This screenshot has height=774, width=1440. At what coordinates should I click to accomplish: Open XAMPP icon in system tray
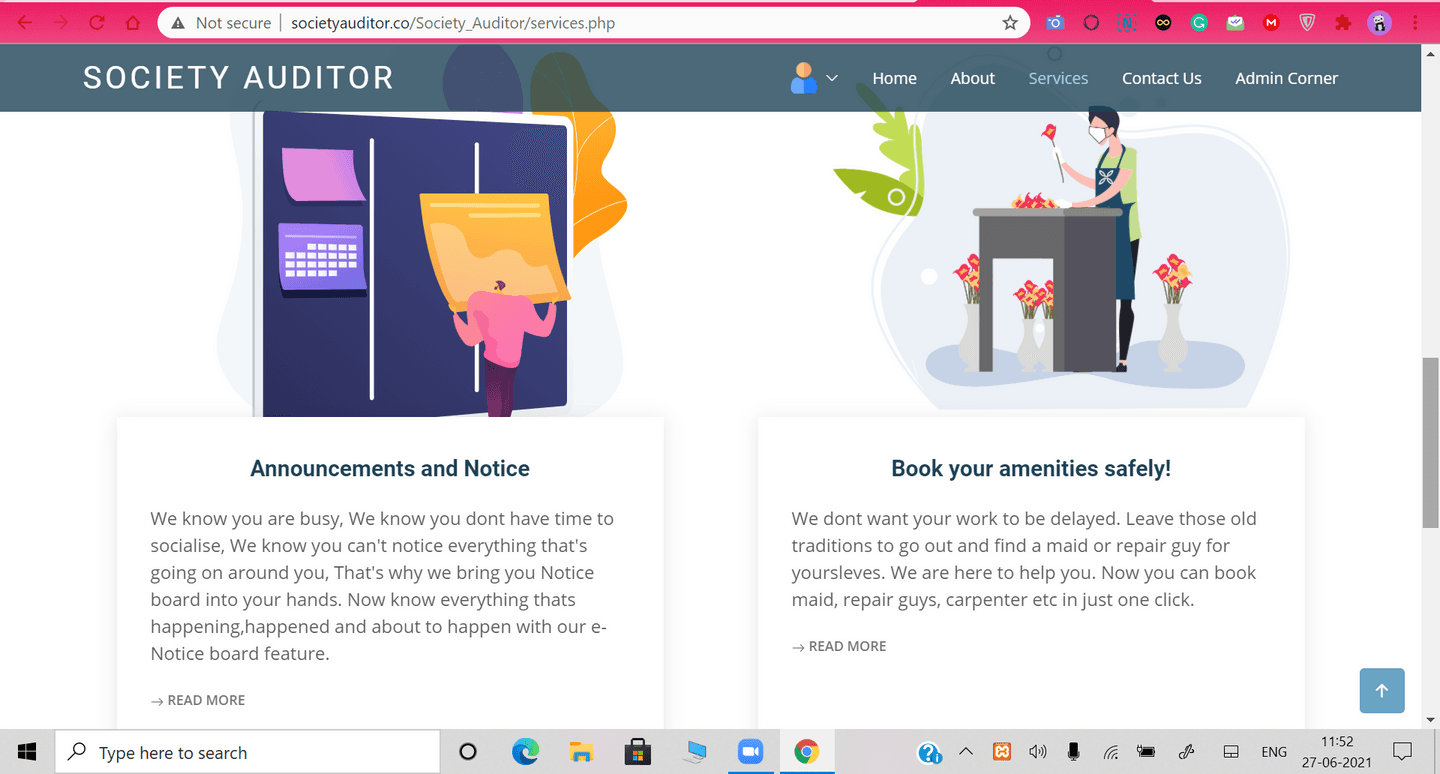click(x=1001, y=752)
